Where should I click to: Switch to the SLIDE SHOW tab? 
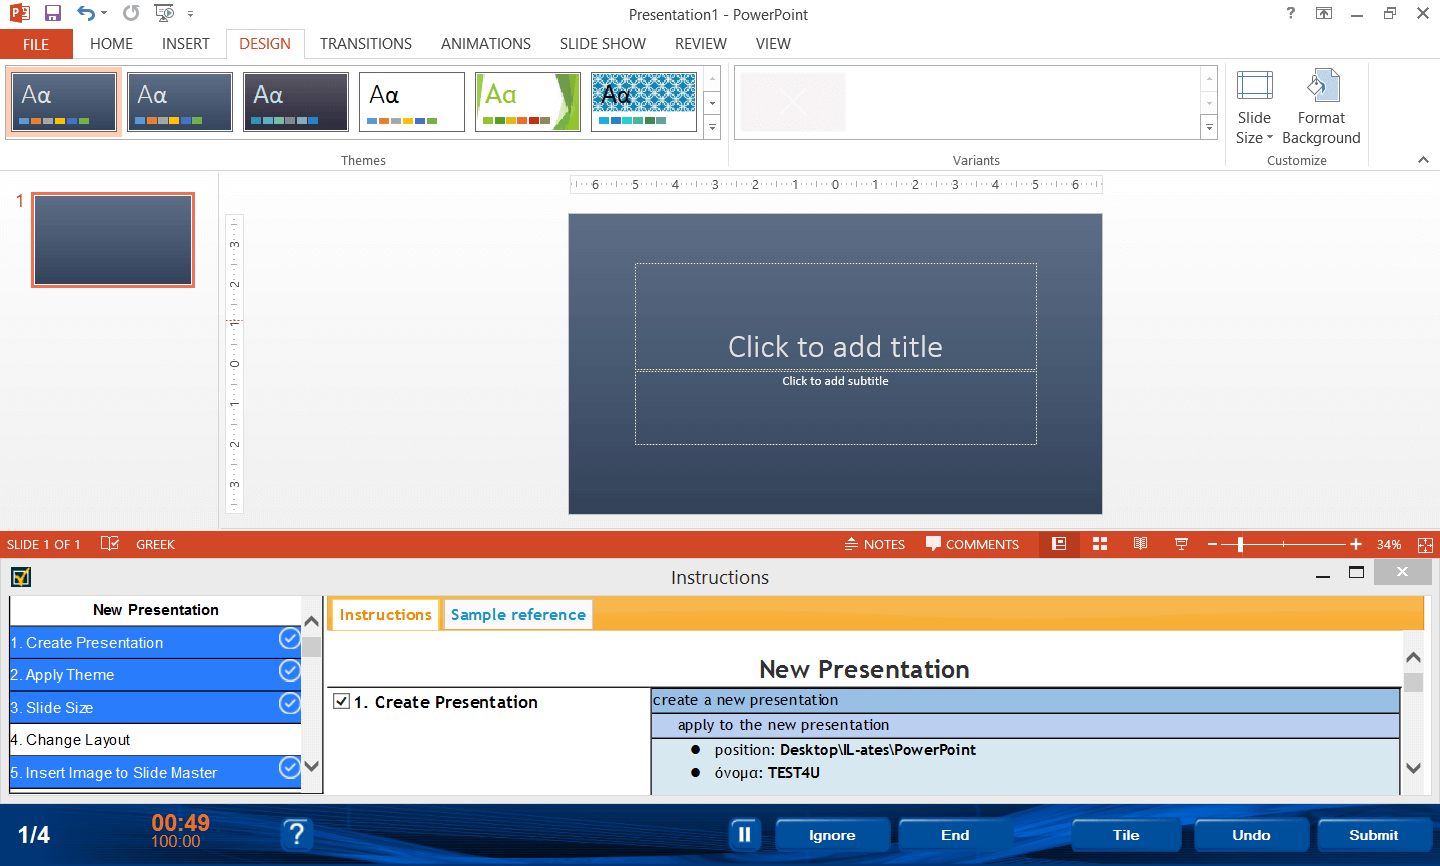coord(603,44)
